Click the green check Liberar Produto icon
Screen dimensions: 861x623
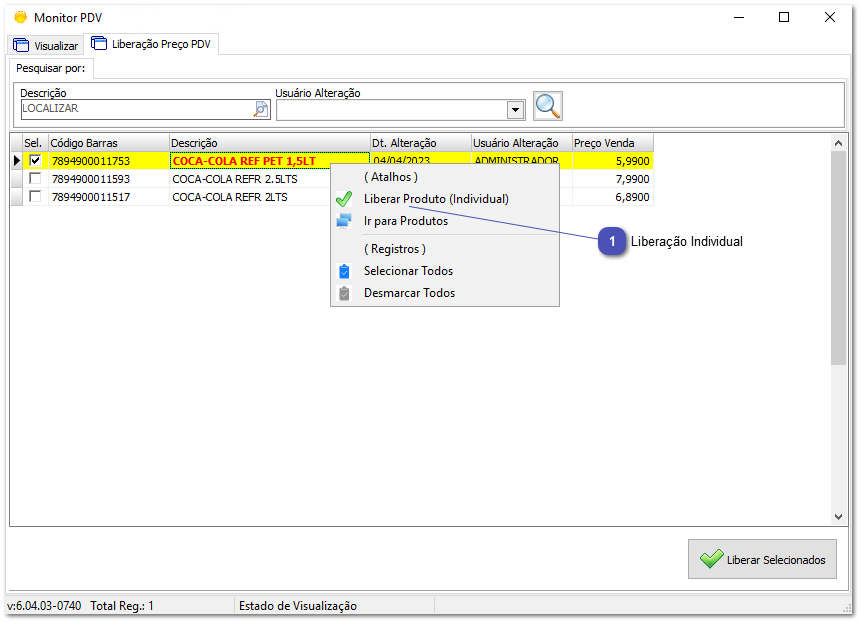point(344,199)
